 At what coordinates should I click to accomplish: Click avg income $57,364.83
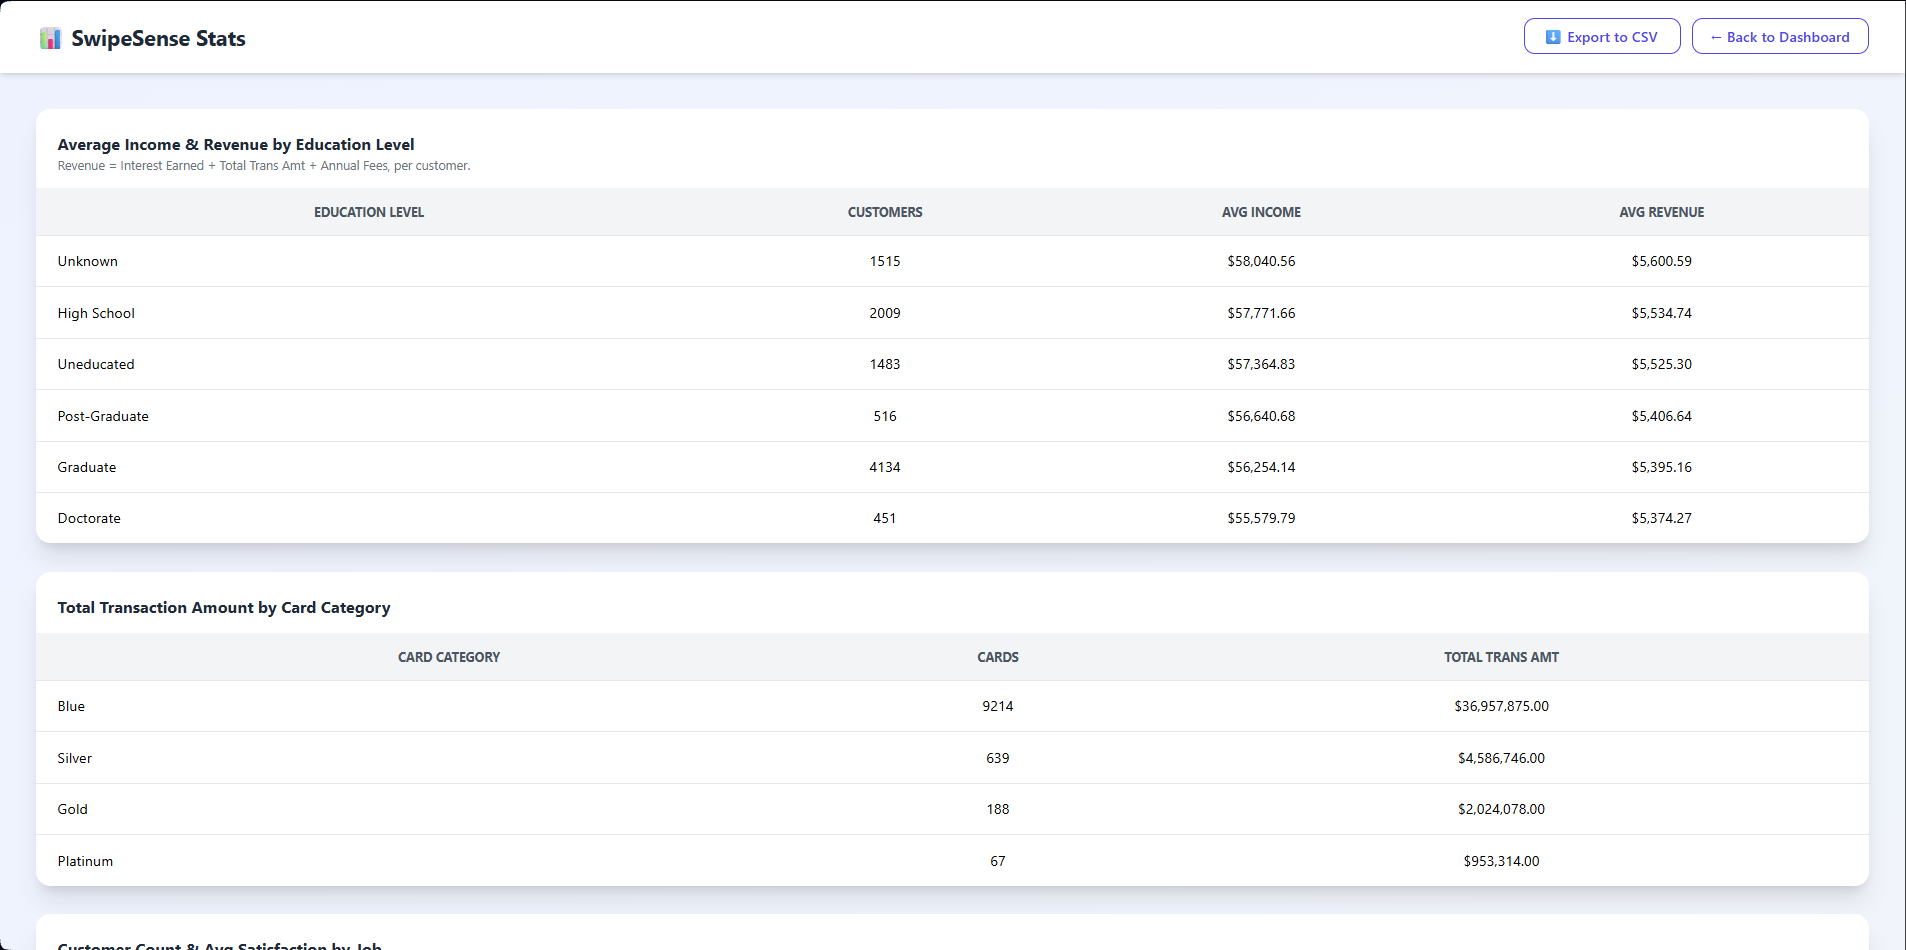click(1261, 364)
